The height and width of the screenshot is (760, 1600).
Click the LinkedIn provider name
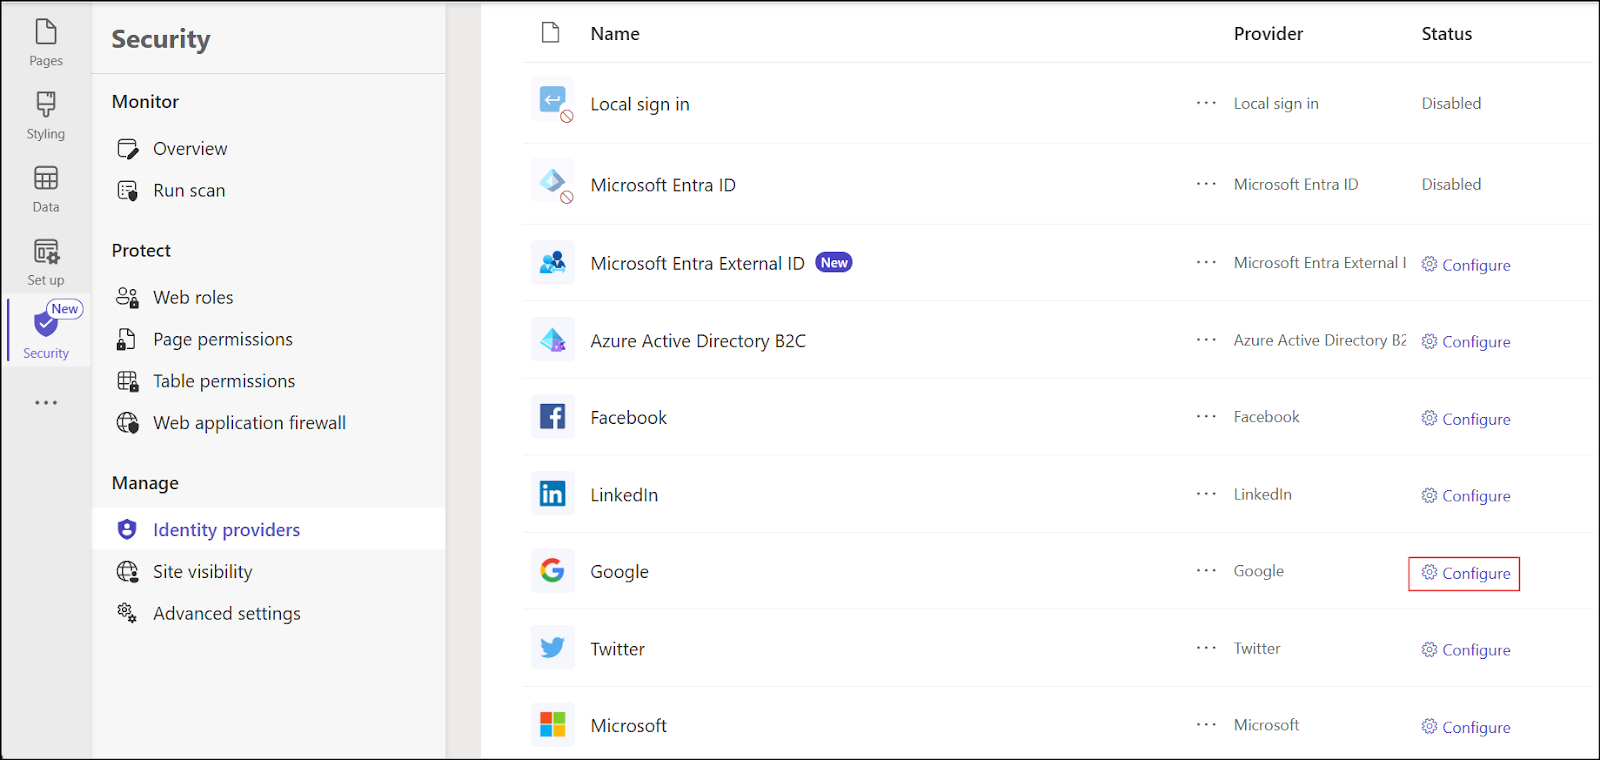click(624, 495)
